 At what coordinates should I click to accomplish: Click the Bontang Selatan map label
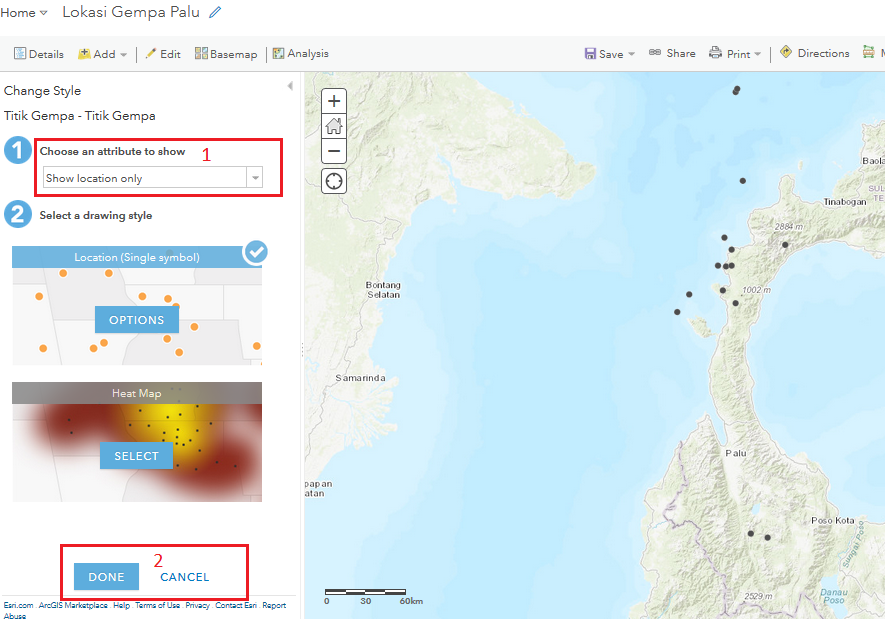(383, 289)
